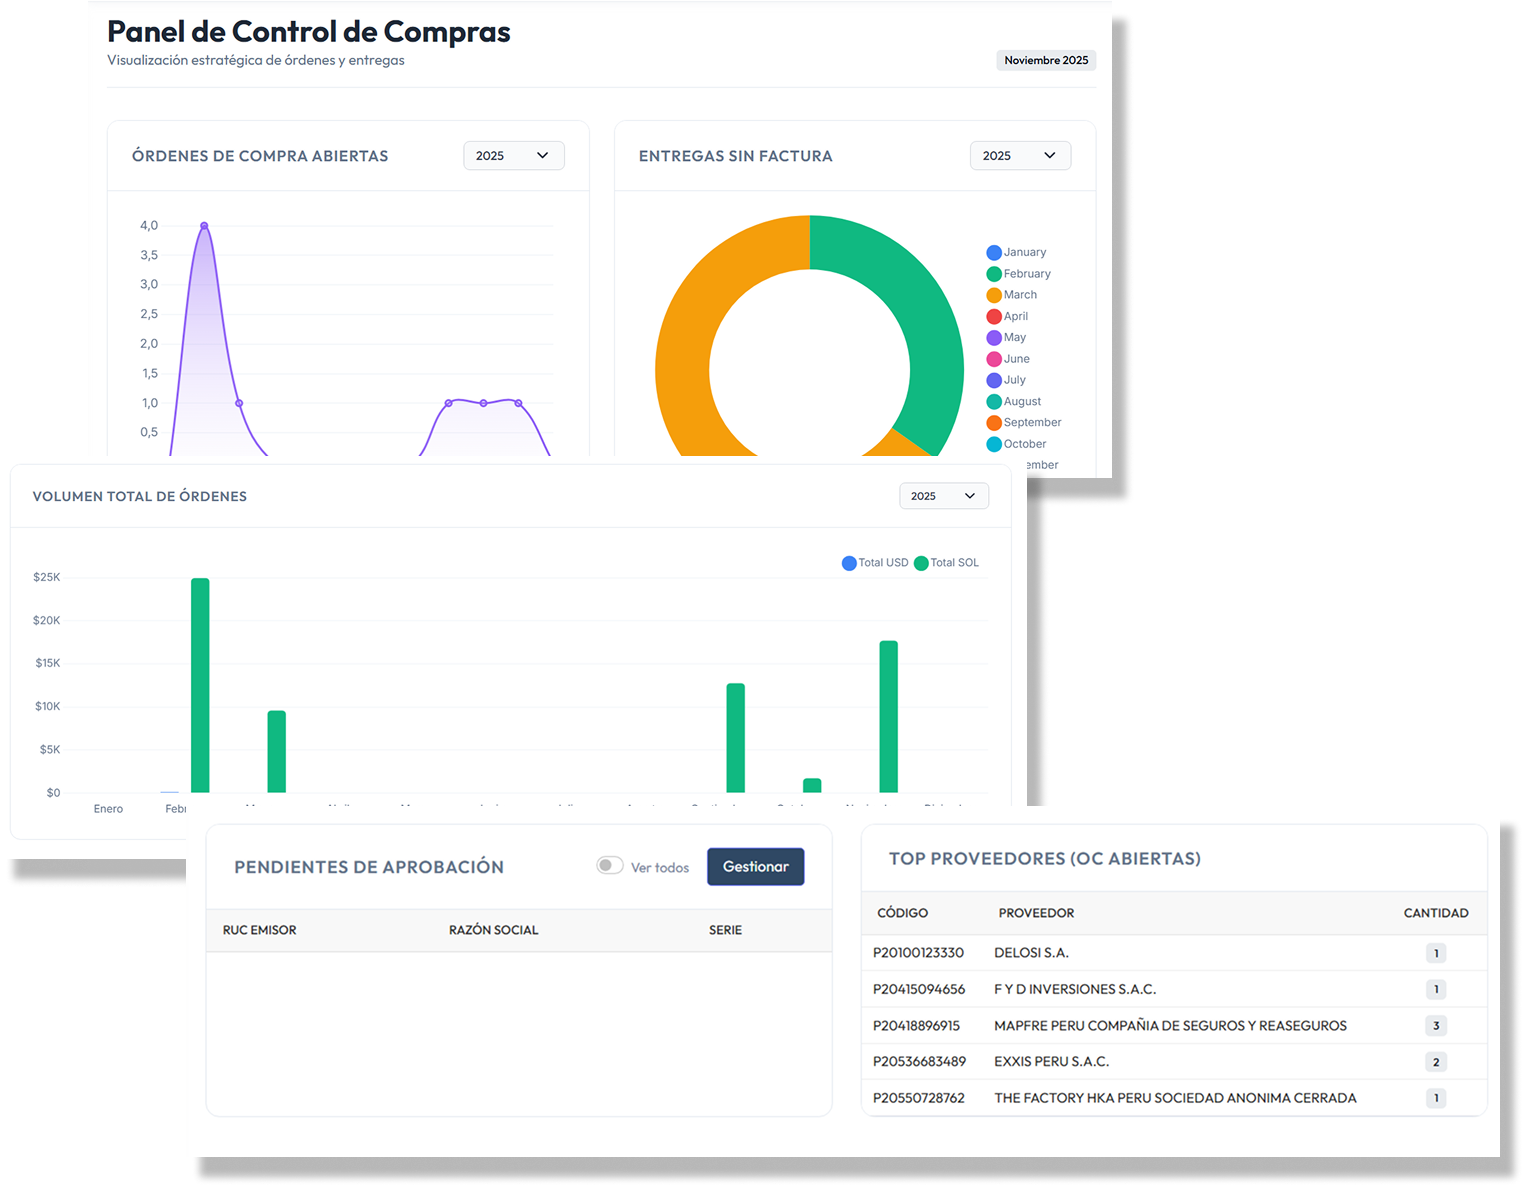
Task: Click April legend circle
Action: coord(994,317)
